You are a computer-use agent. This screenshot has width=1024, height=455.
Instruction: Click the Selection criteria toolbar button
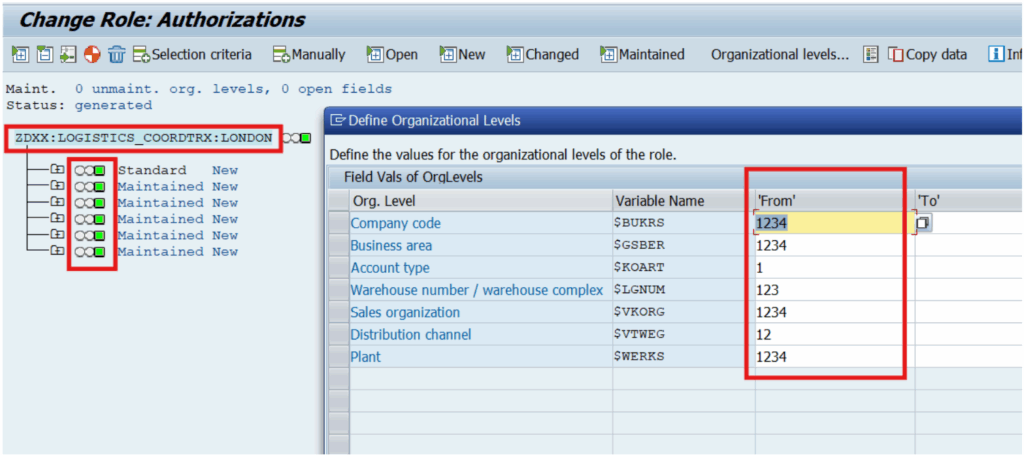point(192,55)
